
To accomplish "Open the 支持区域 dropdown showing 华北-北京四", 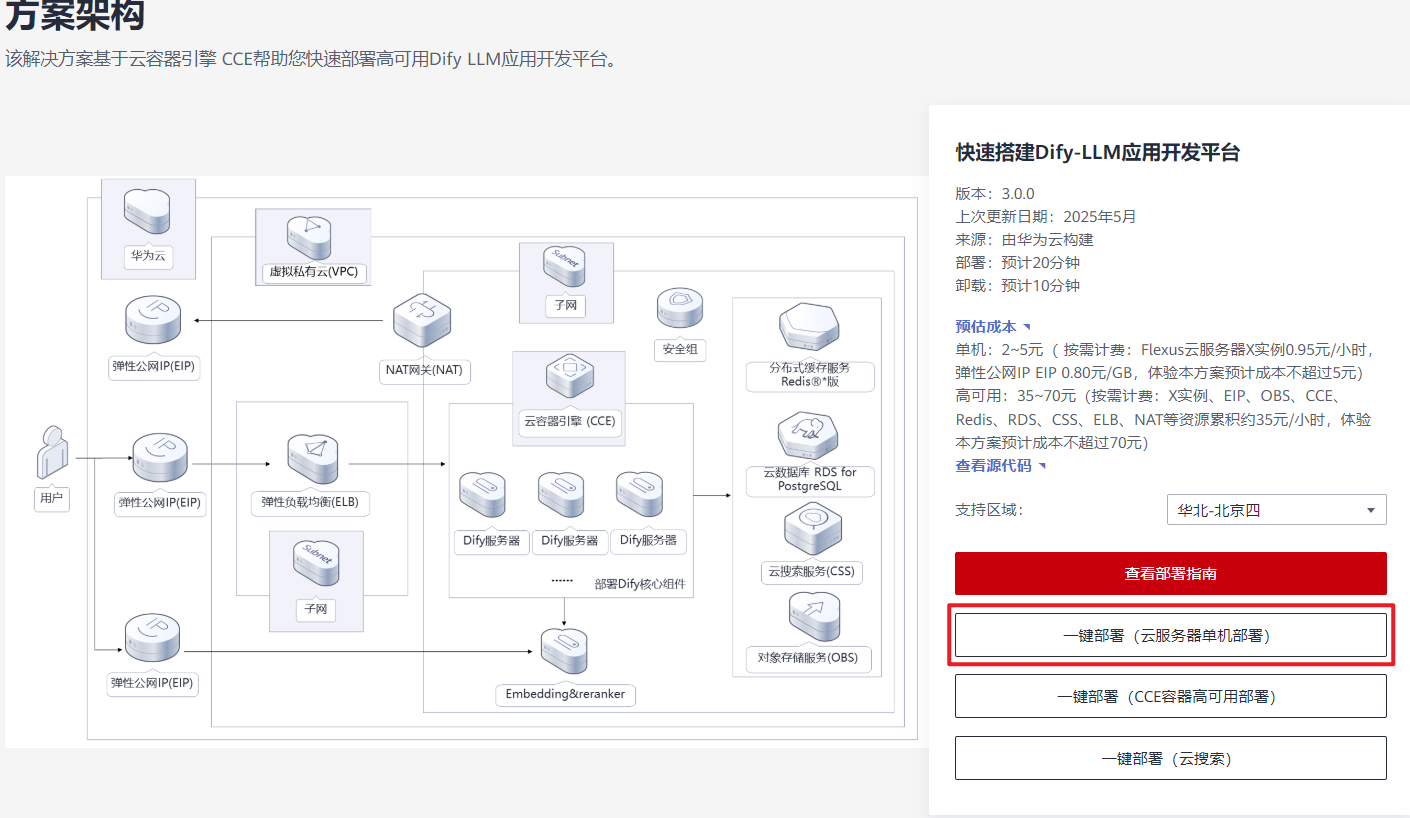I will 1276,510.
